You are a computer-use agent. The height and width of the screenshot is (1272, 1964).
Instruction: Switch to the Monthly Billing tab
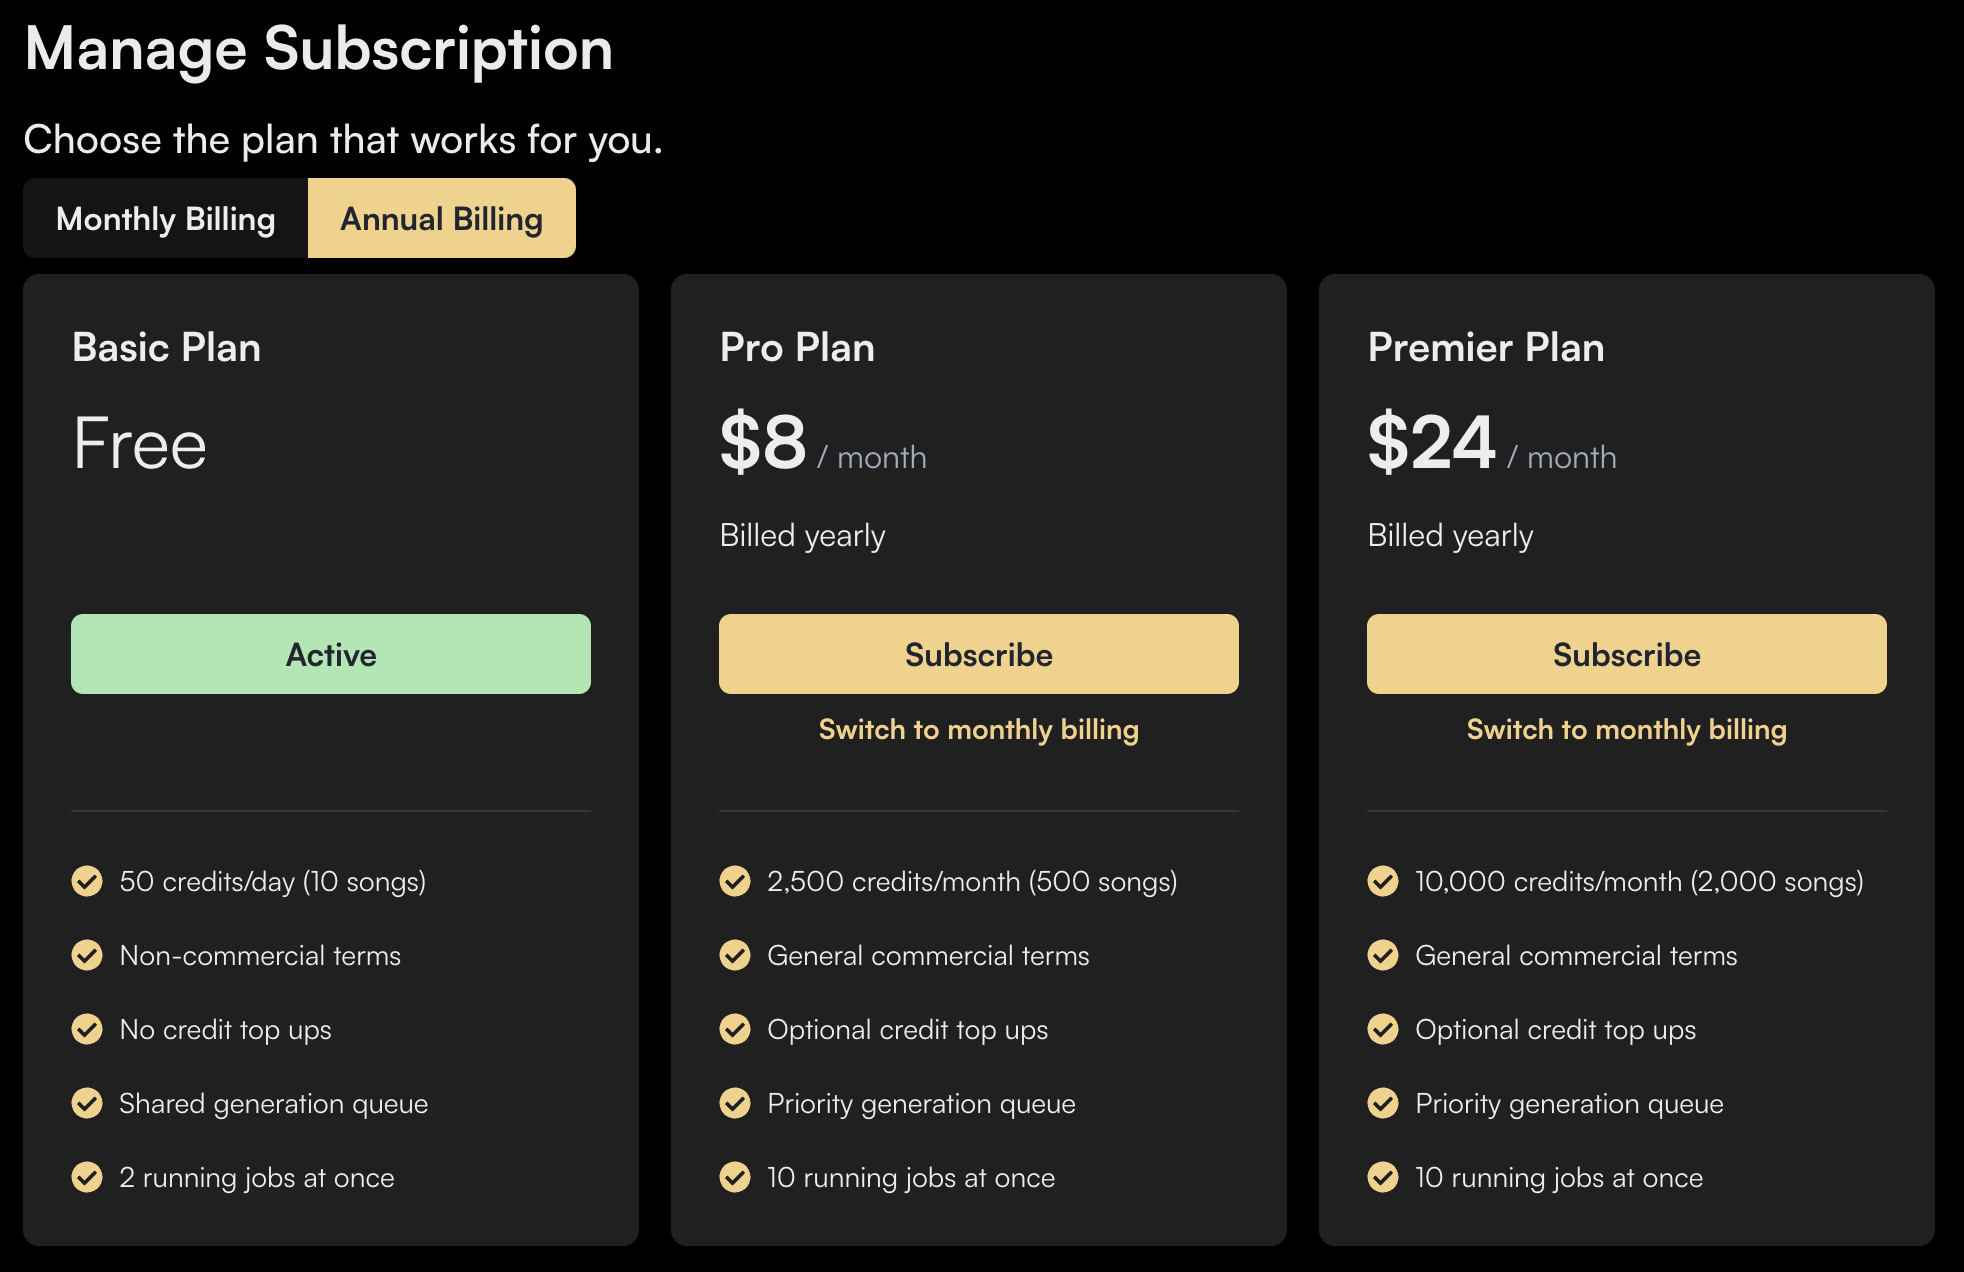pyautogui.click(x=166, y=218)
